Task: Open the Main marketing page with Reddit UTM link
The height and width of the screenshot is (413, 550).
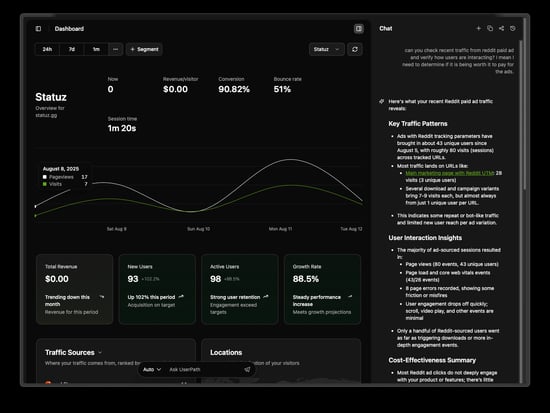Action: click(450, 173)
